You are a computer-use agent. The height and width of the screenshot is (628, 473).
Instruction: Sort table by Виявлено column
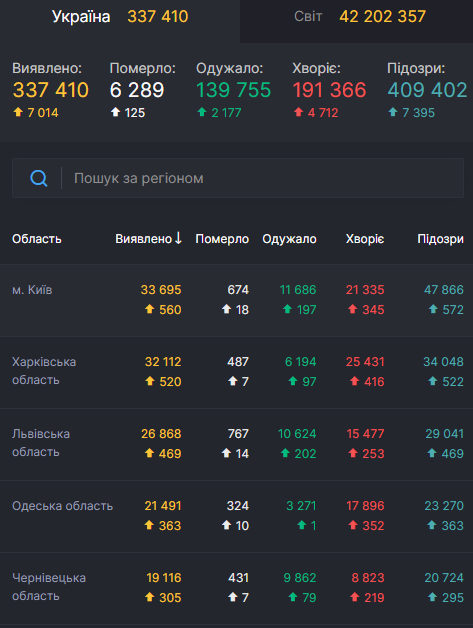tap(149, 239)
